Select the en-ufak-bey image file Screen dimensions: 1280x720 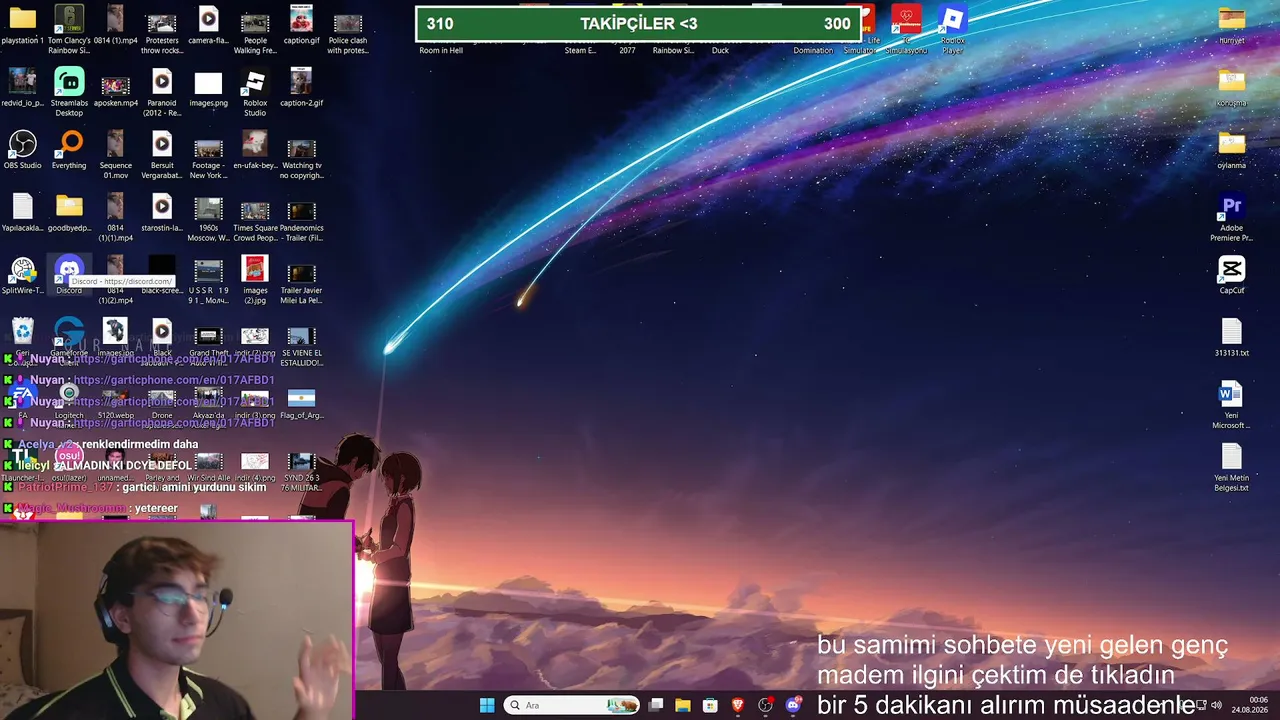click(x=255, y=150)
